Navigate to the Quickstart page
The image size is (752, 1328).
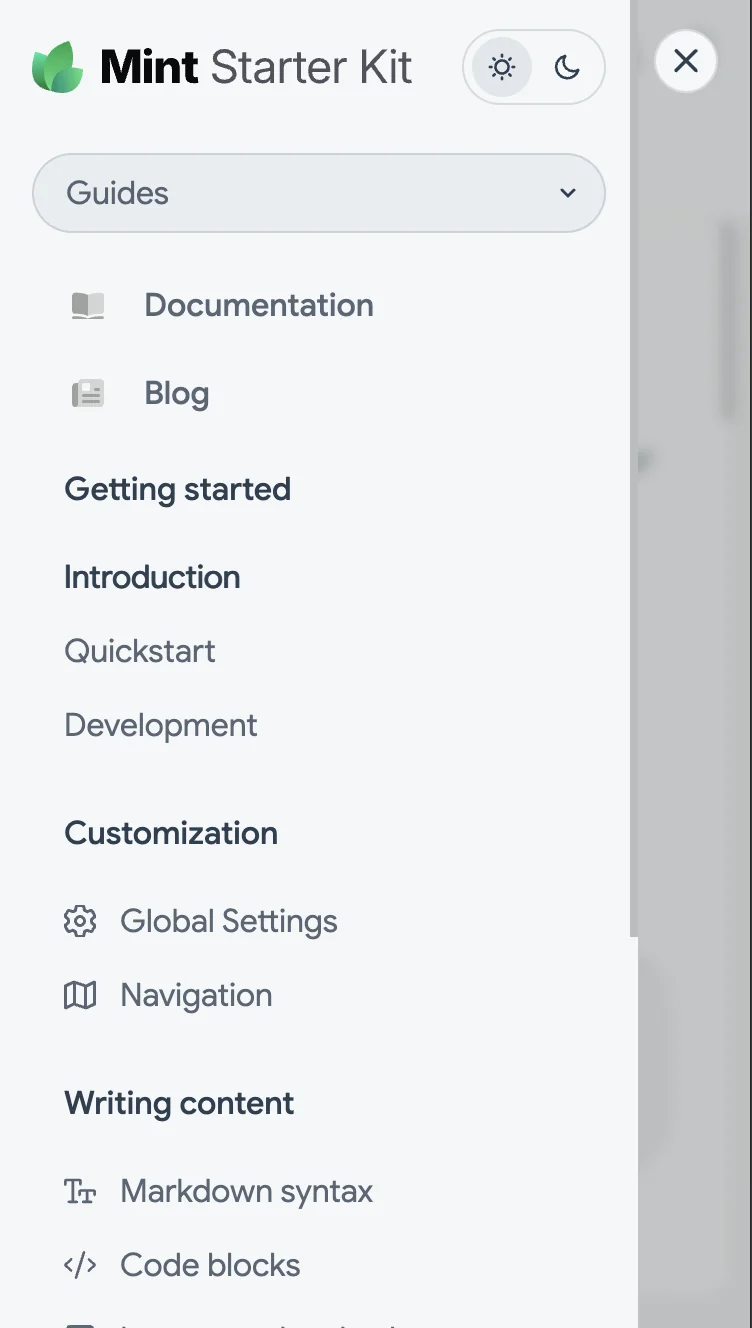coord(140,651)
